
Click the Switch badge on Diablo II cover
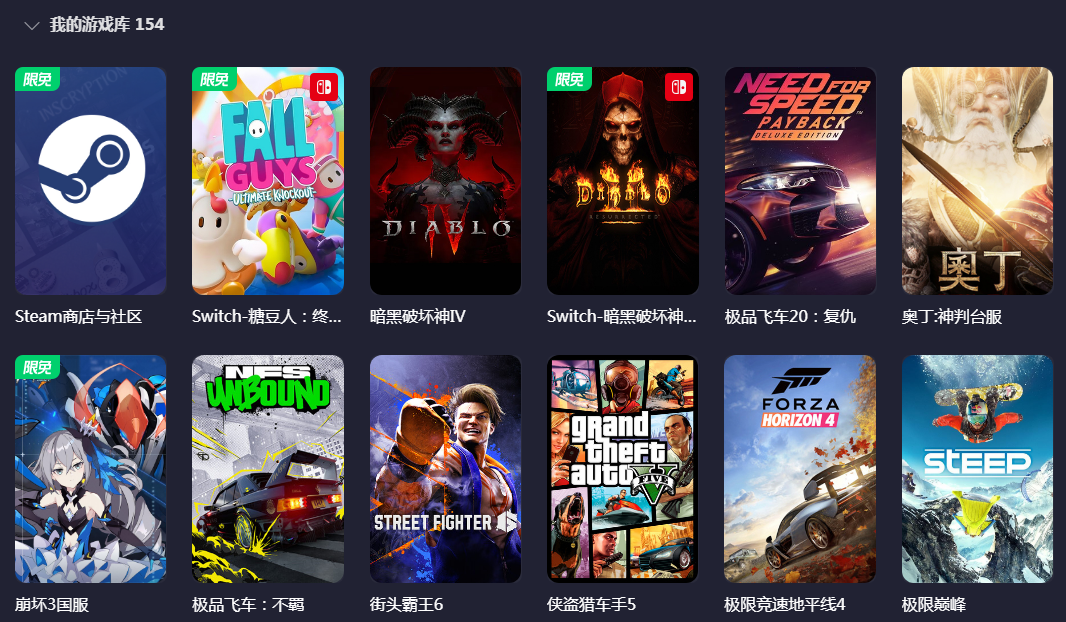(678, 87)
